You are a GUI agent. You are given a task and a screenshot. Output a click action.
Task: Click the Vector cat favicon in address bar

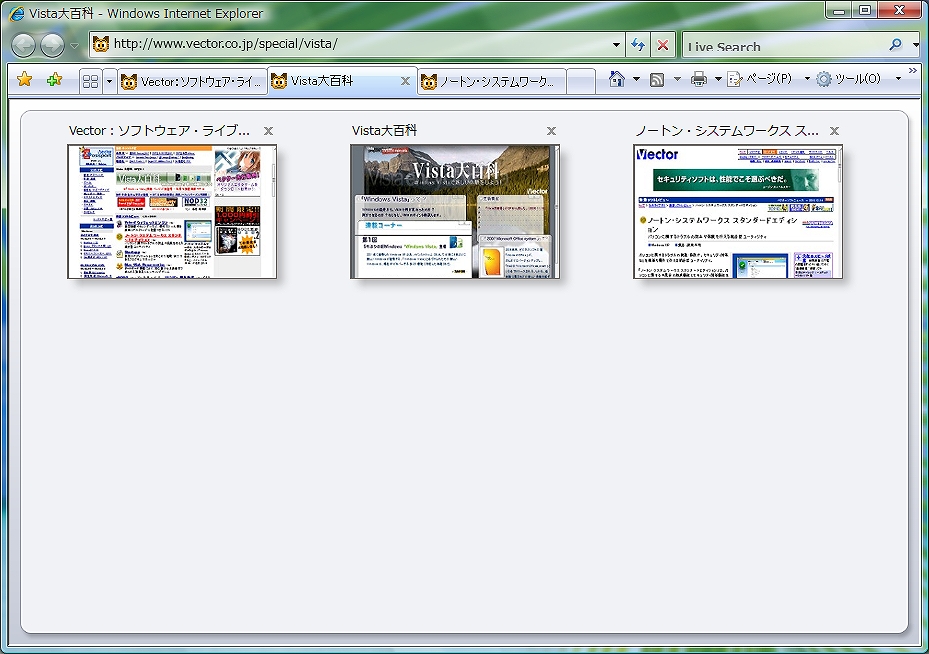(101, 44)
